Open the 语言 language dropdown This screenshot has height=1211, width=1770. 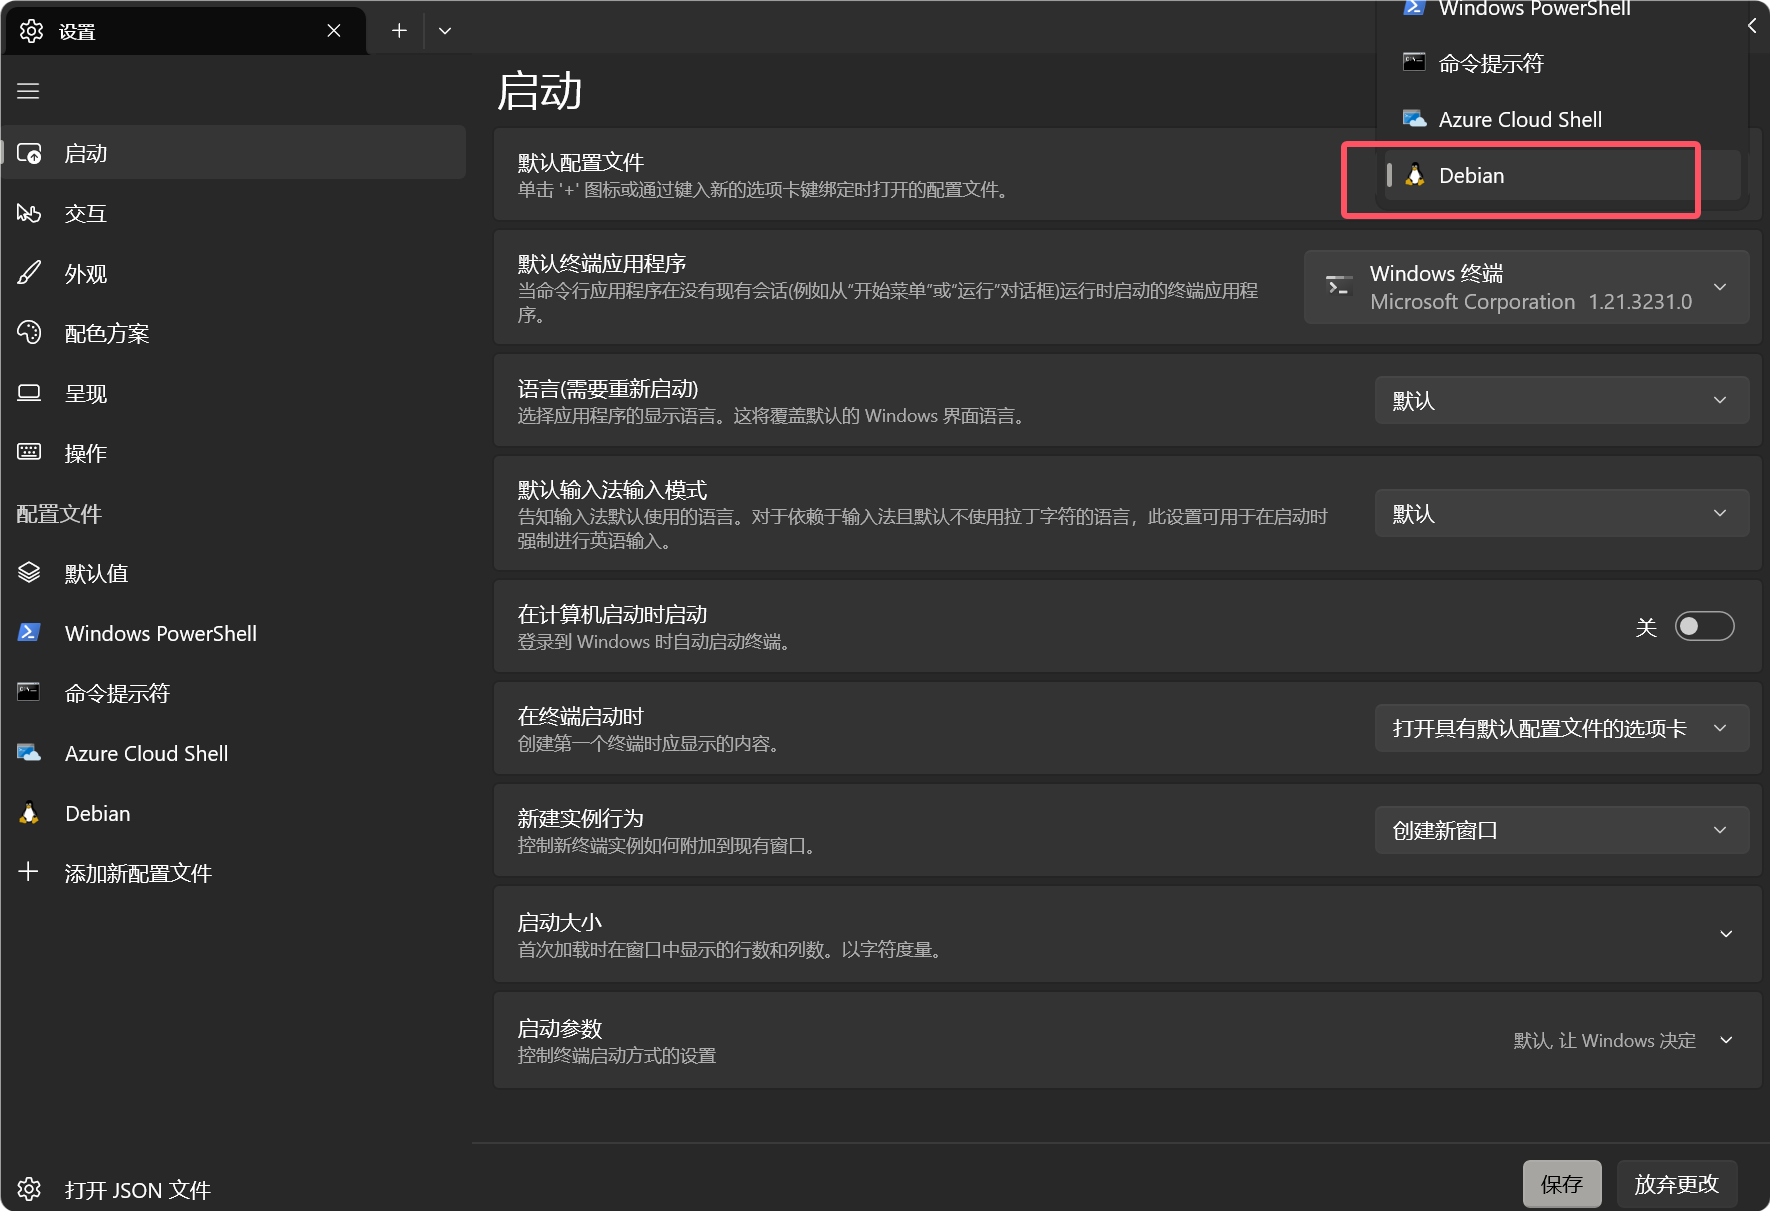(x=1560, y=399)
